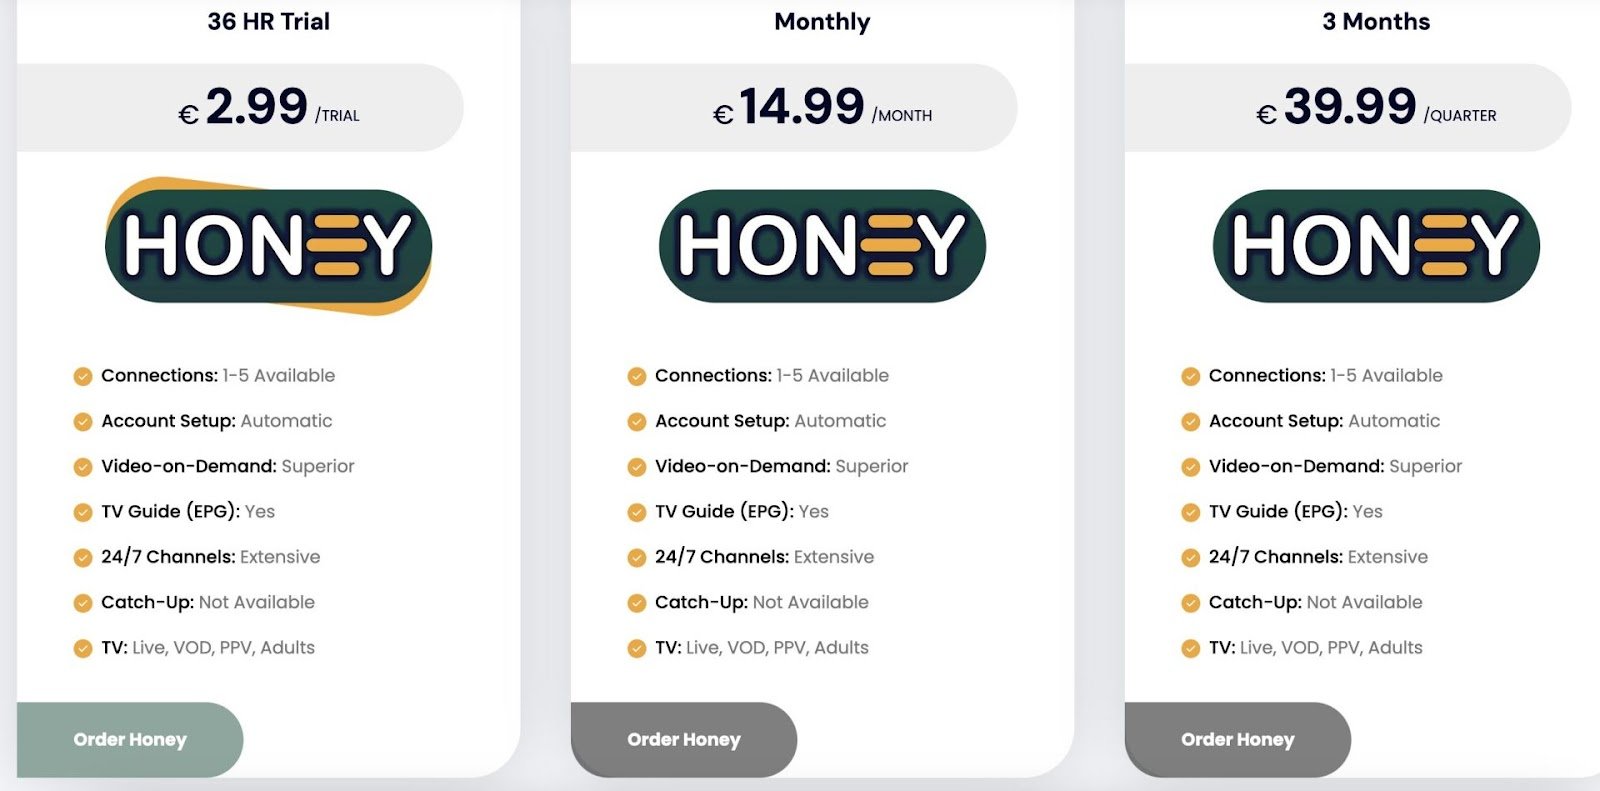Viewport: 1600px width, 791px height.
Task: Click the Account Setup checkmark on the Monthly plan
Action: pos(634,422)
